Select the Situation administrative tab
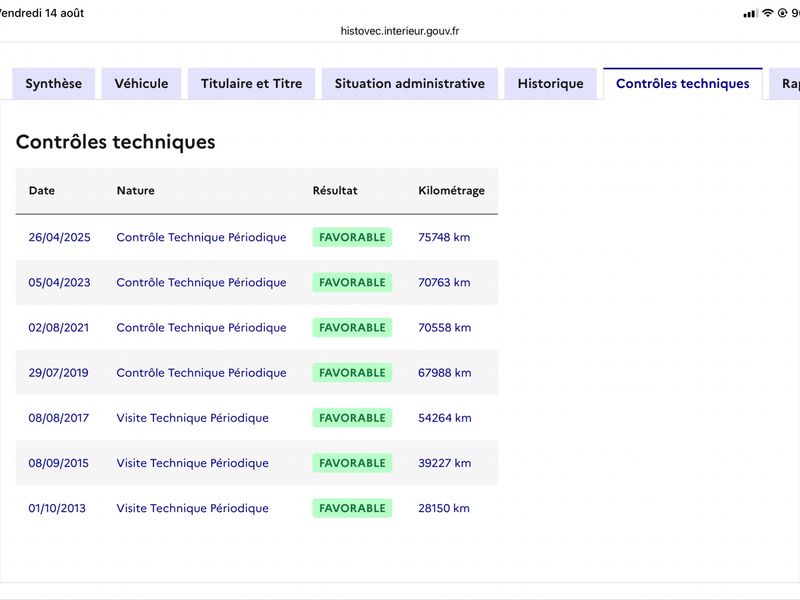The image size is (800, 600). pos(410,84)
